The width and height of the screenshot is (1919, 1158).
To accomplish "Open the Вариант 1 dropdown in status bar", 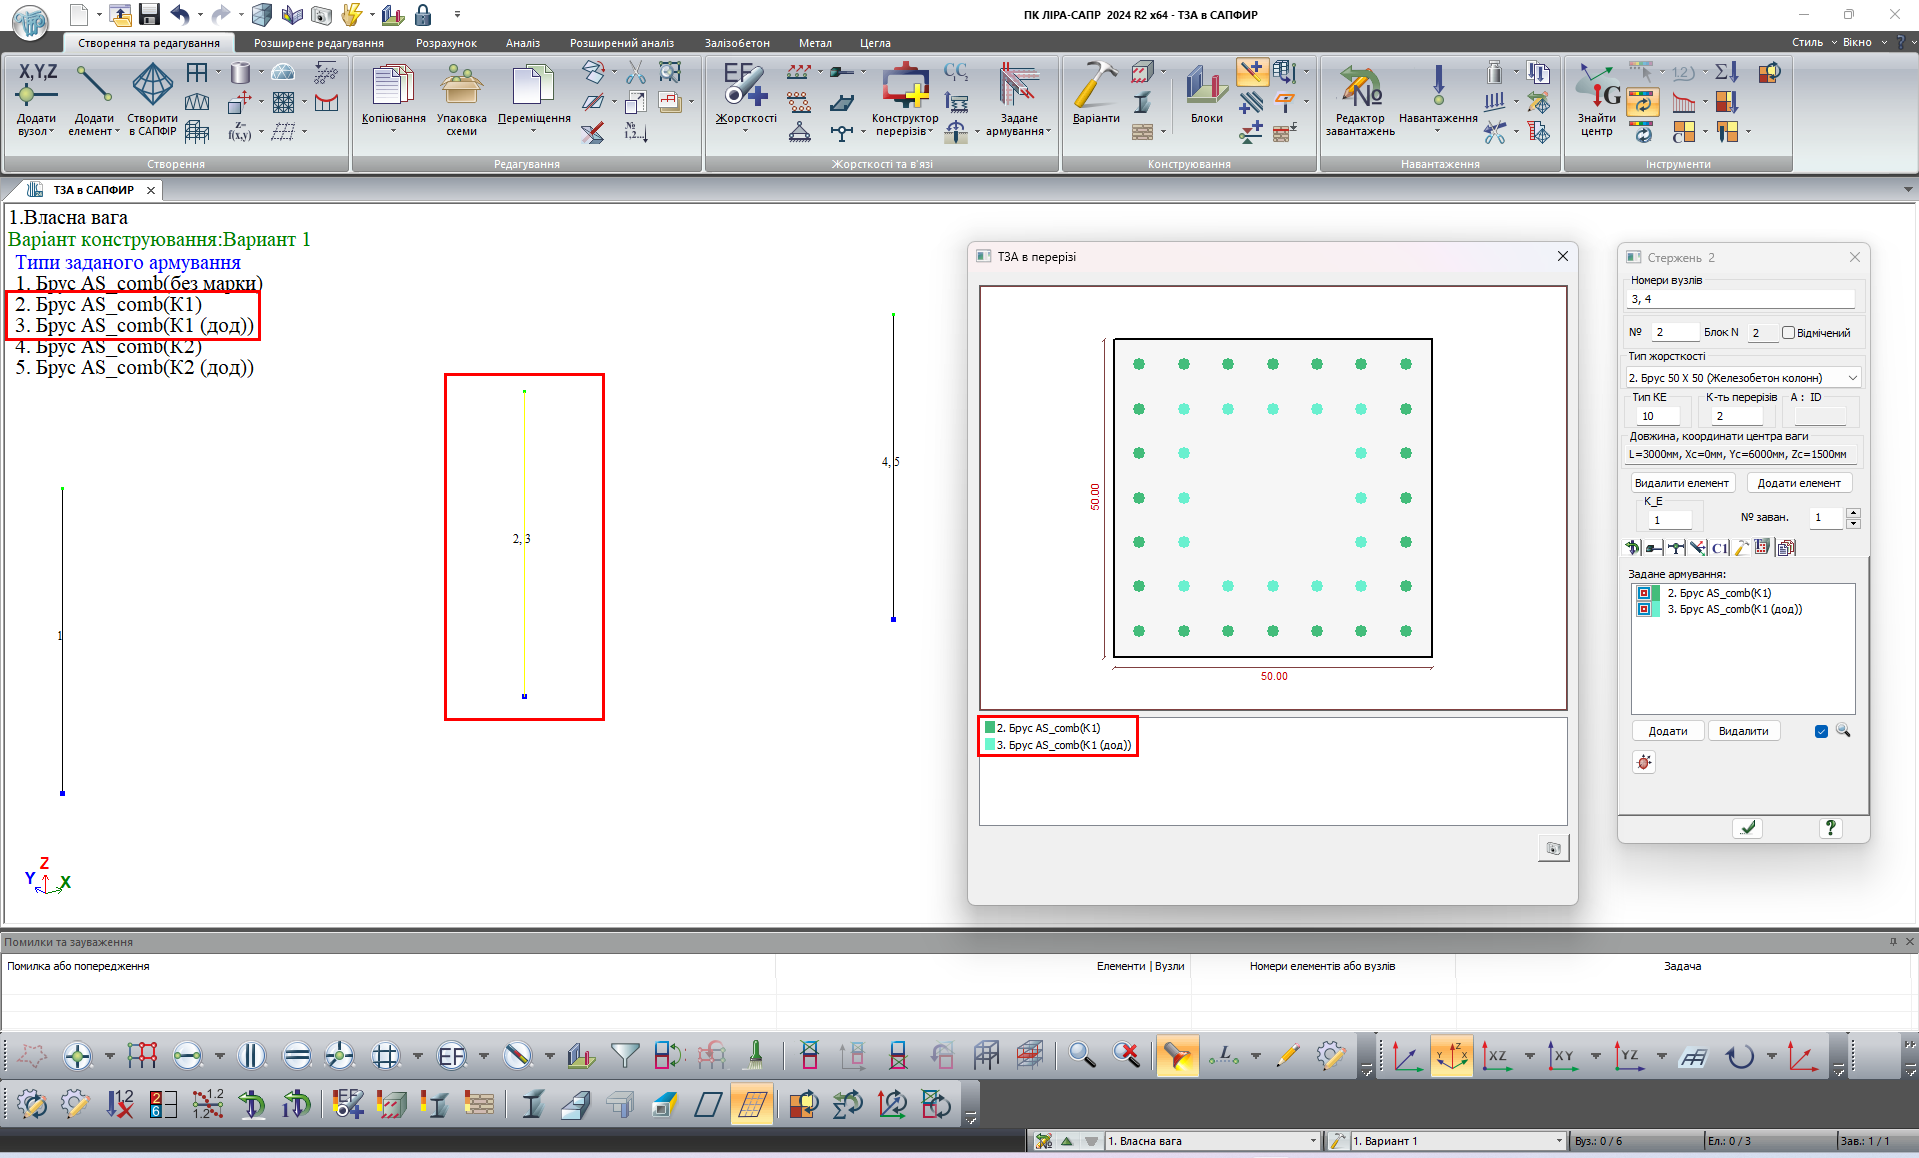I will [1558, 1141].
